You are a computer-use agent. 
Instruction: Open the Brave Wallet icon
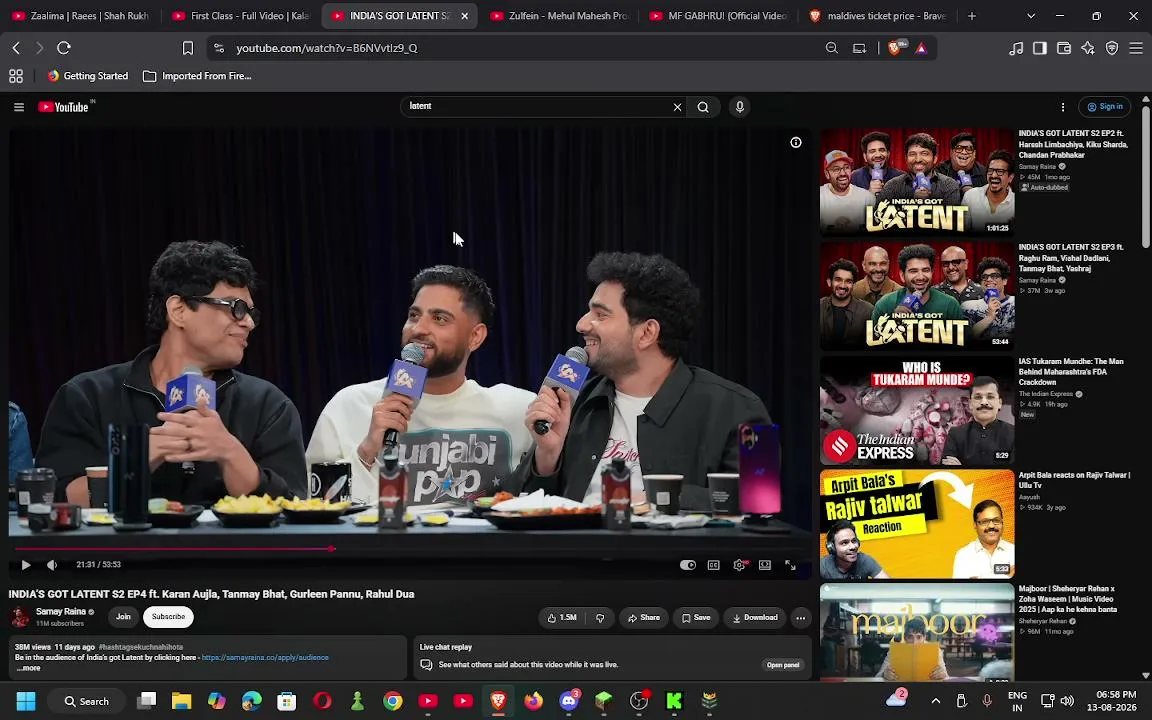pyautogui.click(x=1064, y=48)
